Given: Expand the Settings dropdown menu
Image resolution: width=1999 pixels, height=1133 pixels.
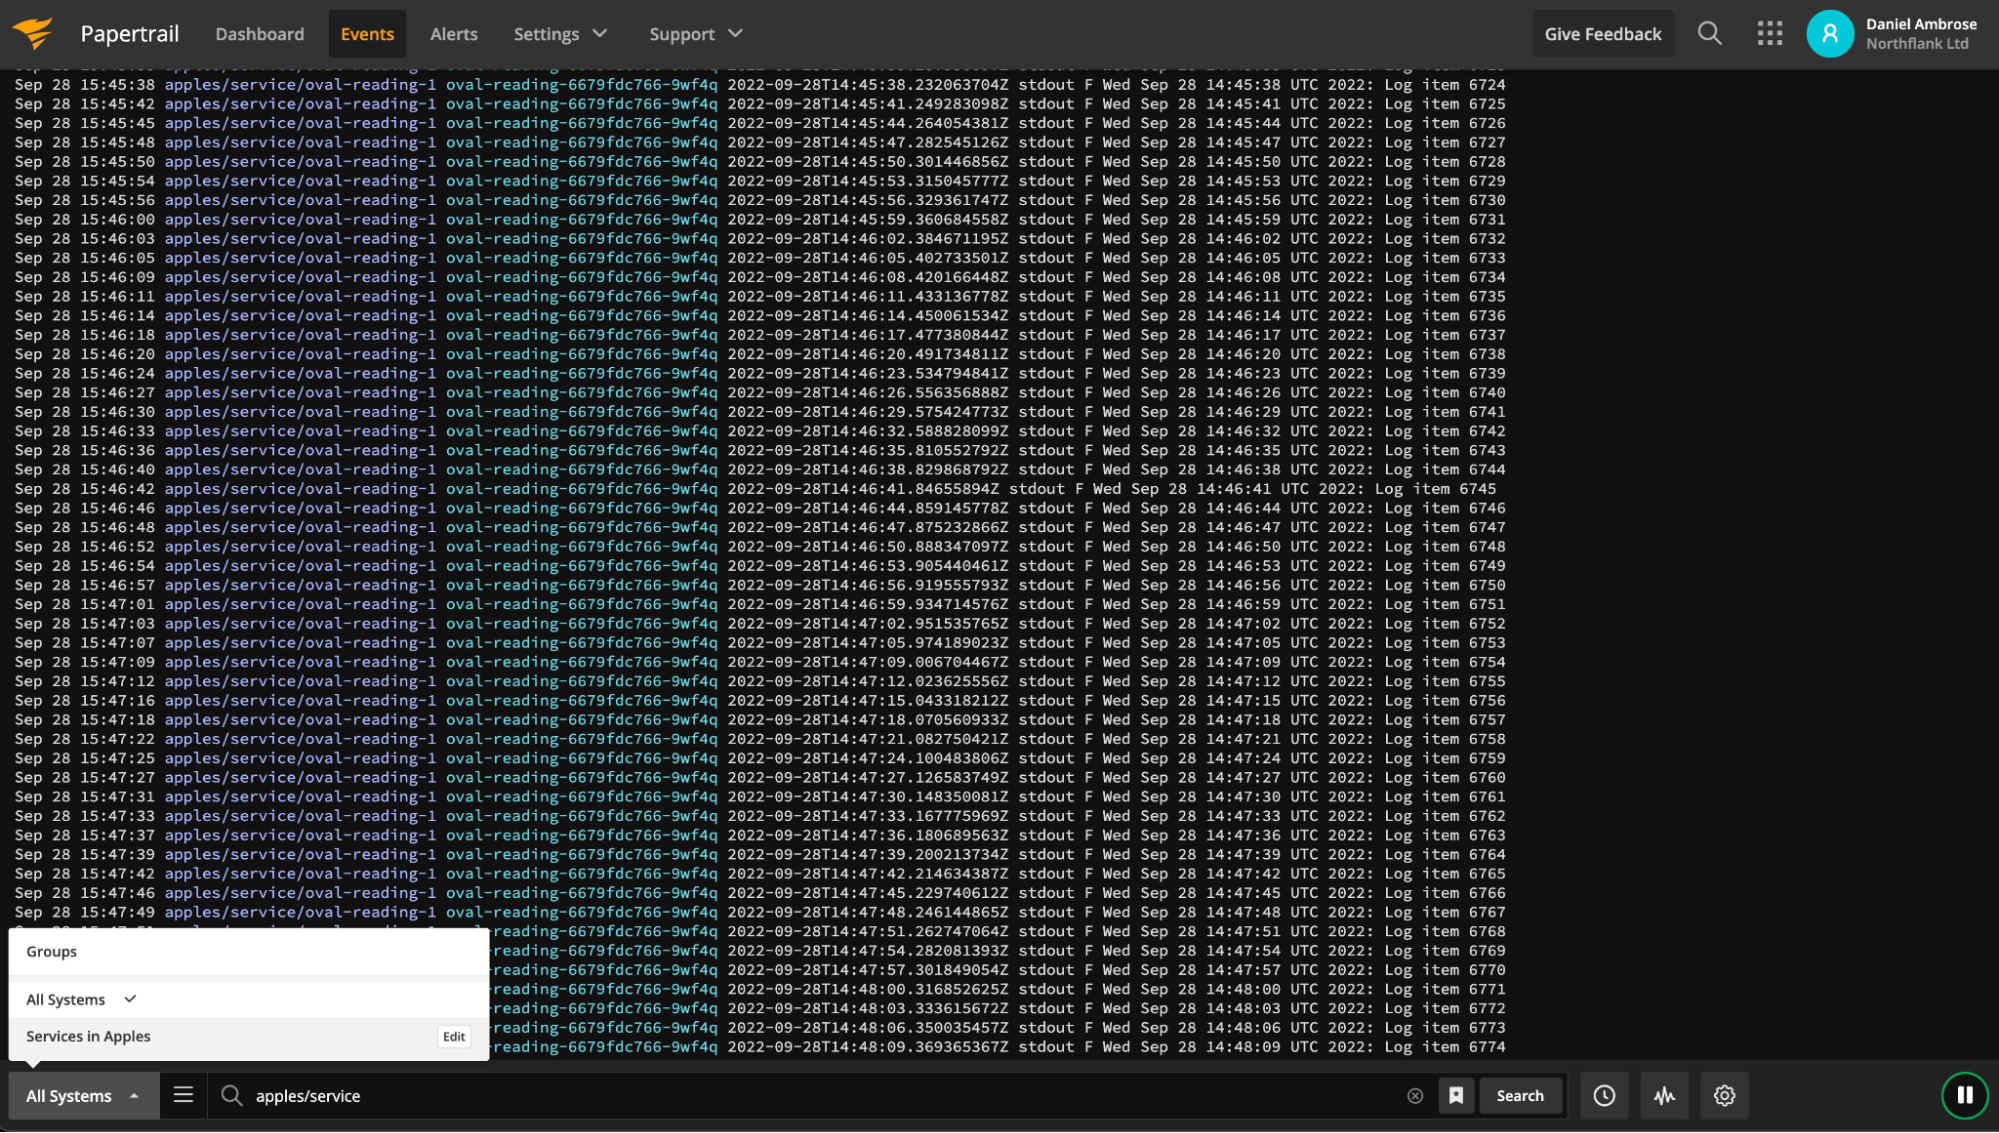Looking at the screenshot, I should coord(560,34).
